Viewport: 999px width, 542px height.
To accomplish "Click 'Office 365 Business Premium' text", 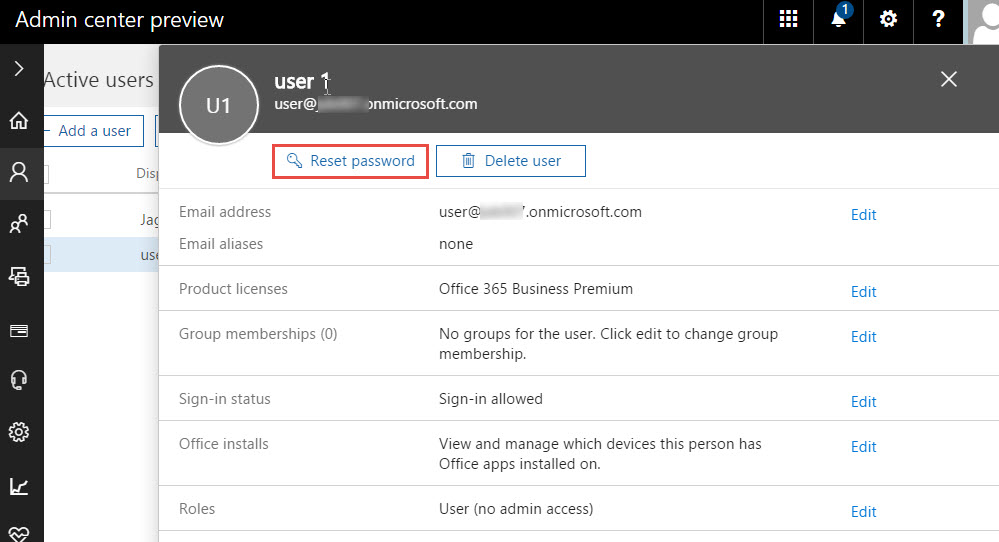I will pos(536,289).
